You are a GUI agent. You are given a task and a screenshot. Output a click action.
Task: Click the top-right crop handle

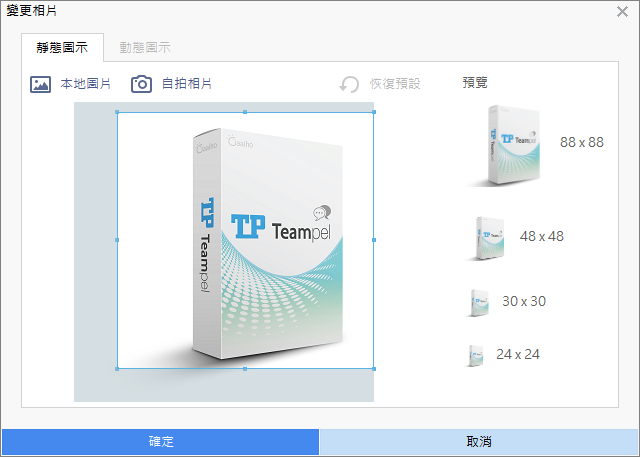pyautogui.click(x=374, y=112)
